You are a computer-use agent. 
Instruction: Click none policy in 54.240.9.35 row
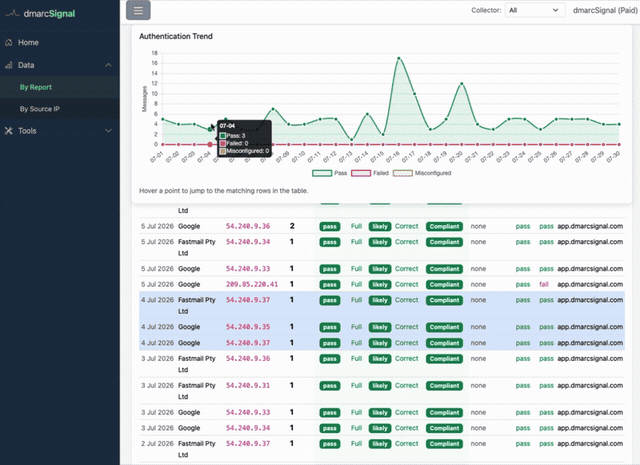tap(478, 327)
